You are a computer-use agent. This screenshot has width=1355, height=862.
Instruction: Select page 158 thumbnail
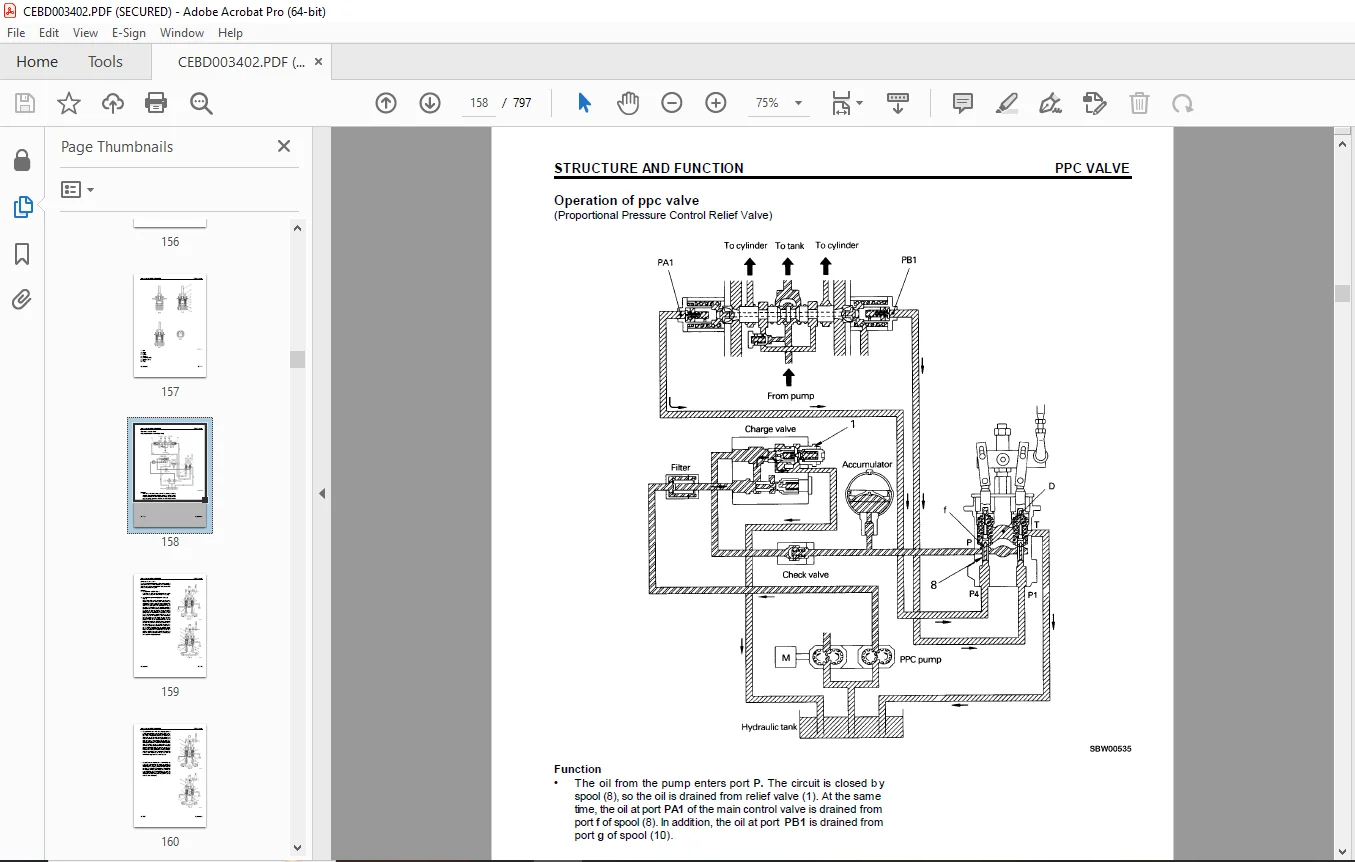click(170, 475)
